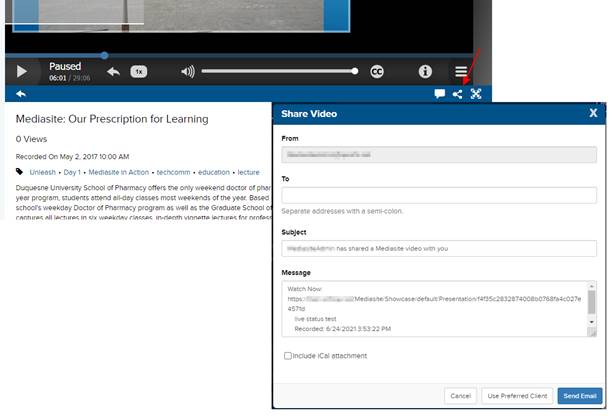Change the 1x playback speed
This screenshot has width=612, height=417.
[x=139, y=72]
